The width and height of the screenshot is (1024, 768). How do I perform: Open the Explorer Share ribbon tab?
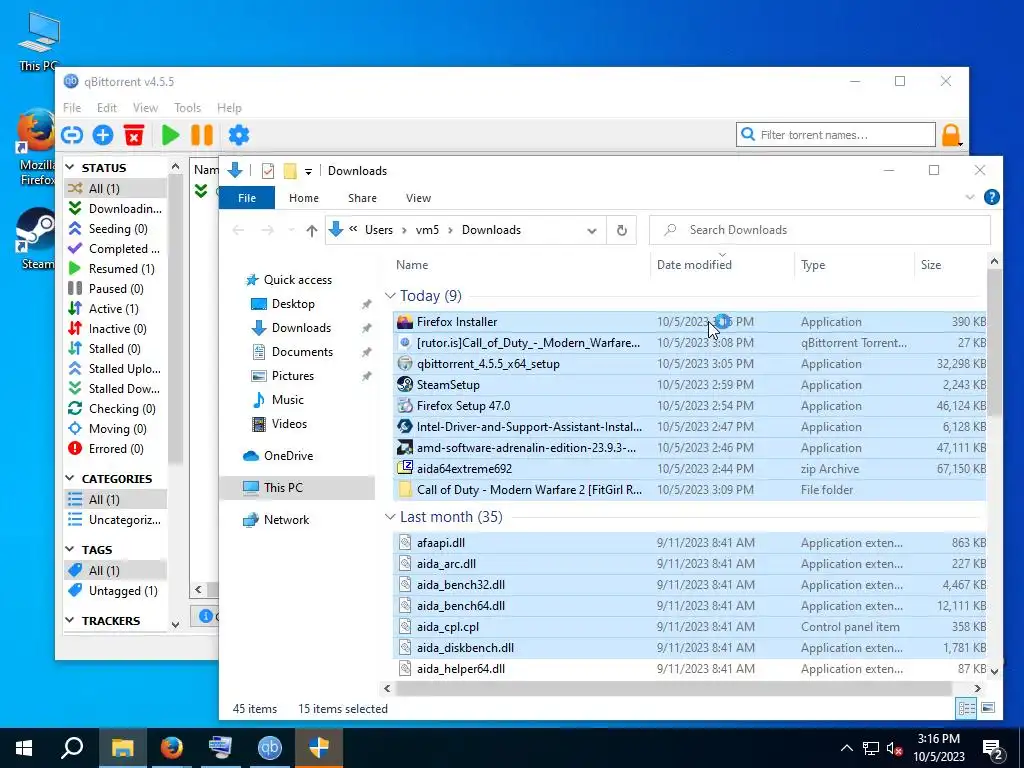point(362,198)
